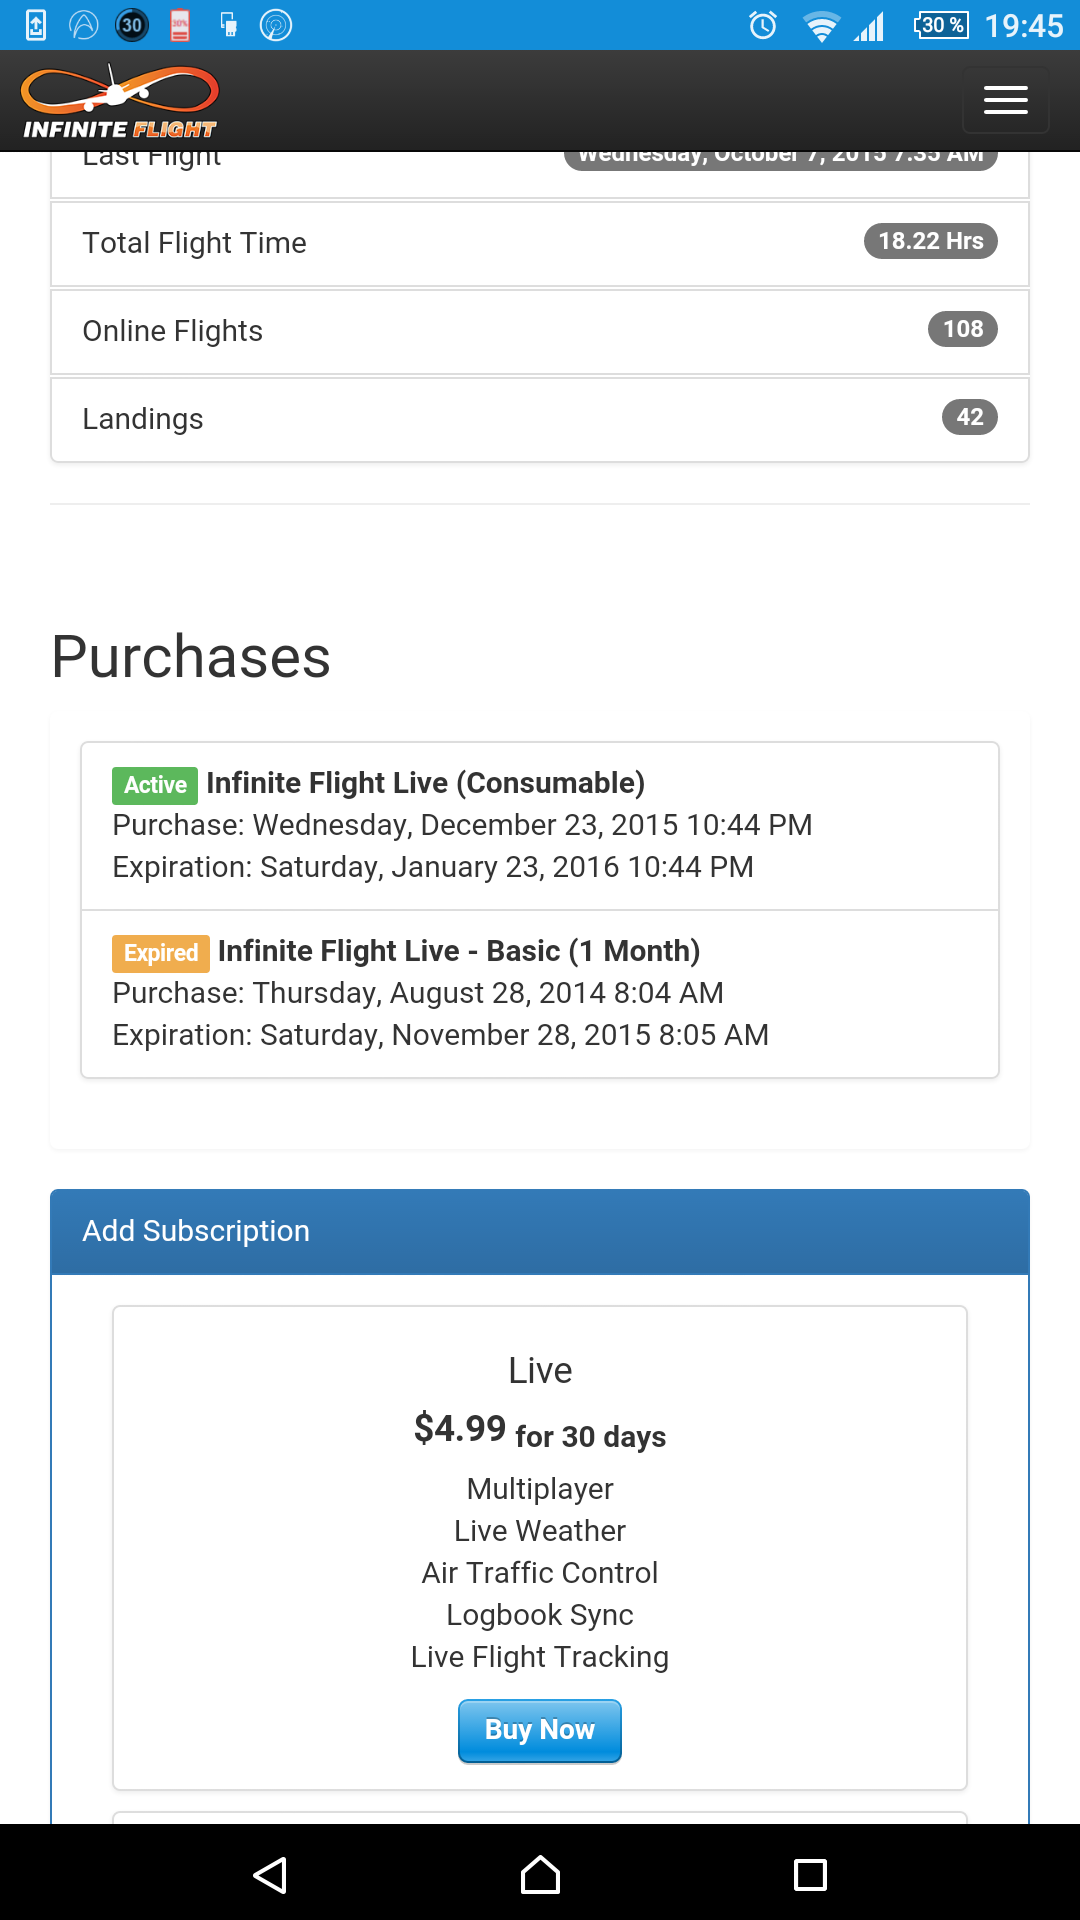Viewport: 1080px width, 1920px height.
Task: Tap the Wi-Fi status bar icon
Action: click(821, 26)
